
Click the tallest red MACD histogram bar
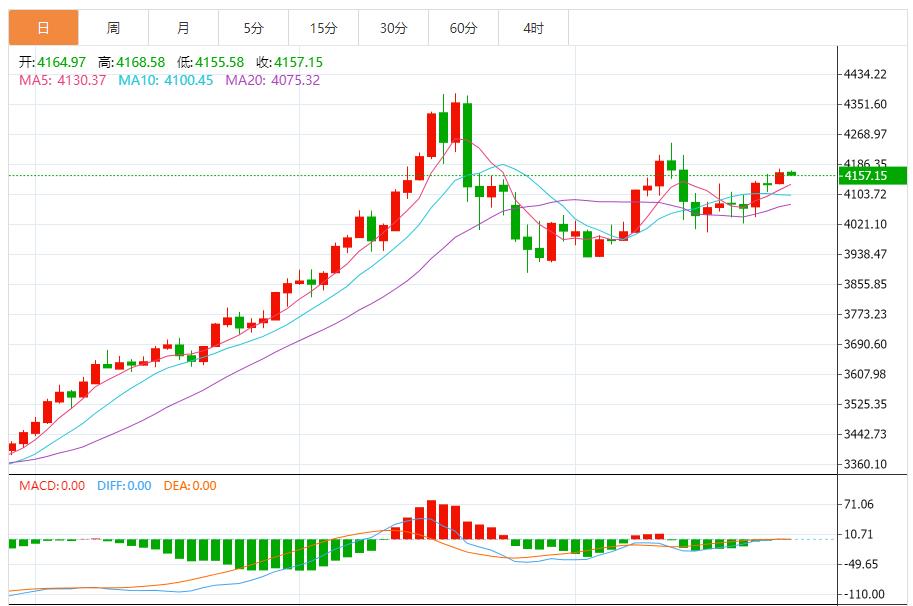431,520
